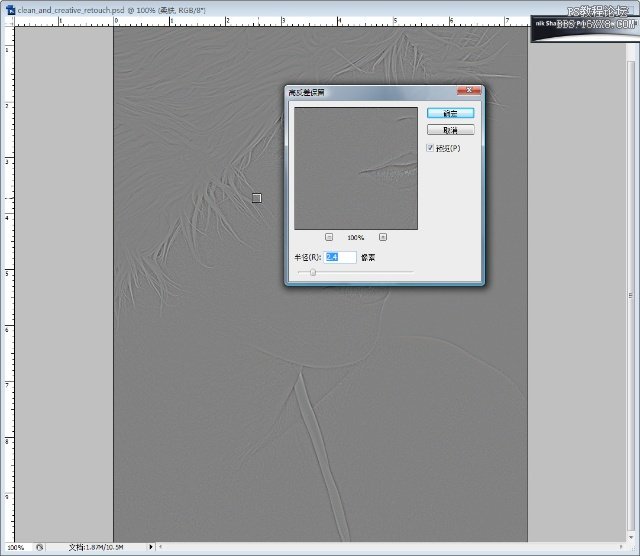Viewport: 640px width, 556px height.
Task: Click the 文档:1.87M/10.5M status text
Action: tap(96, 547)
